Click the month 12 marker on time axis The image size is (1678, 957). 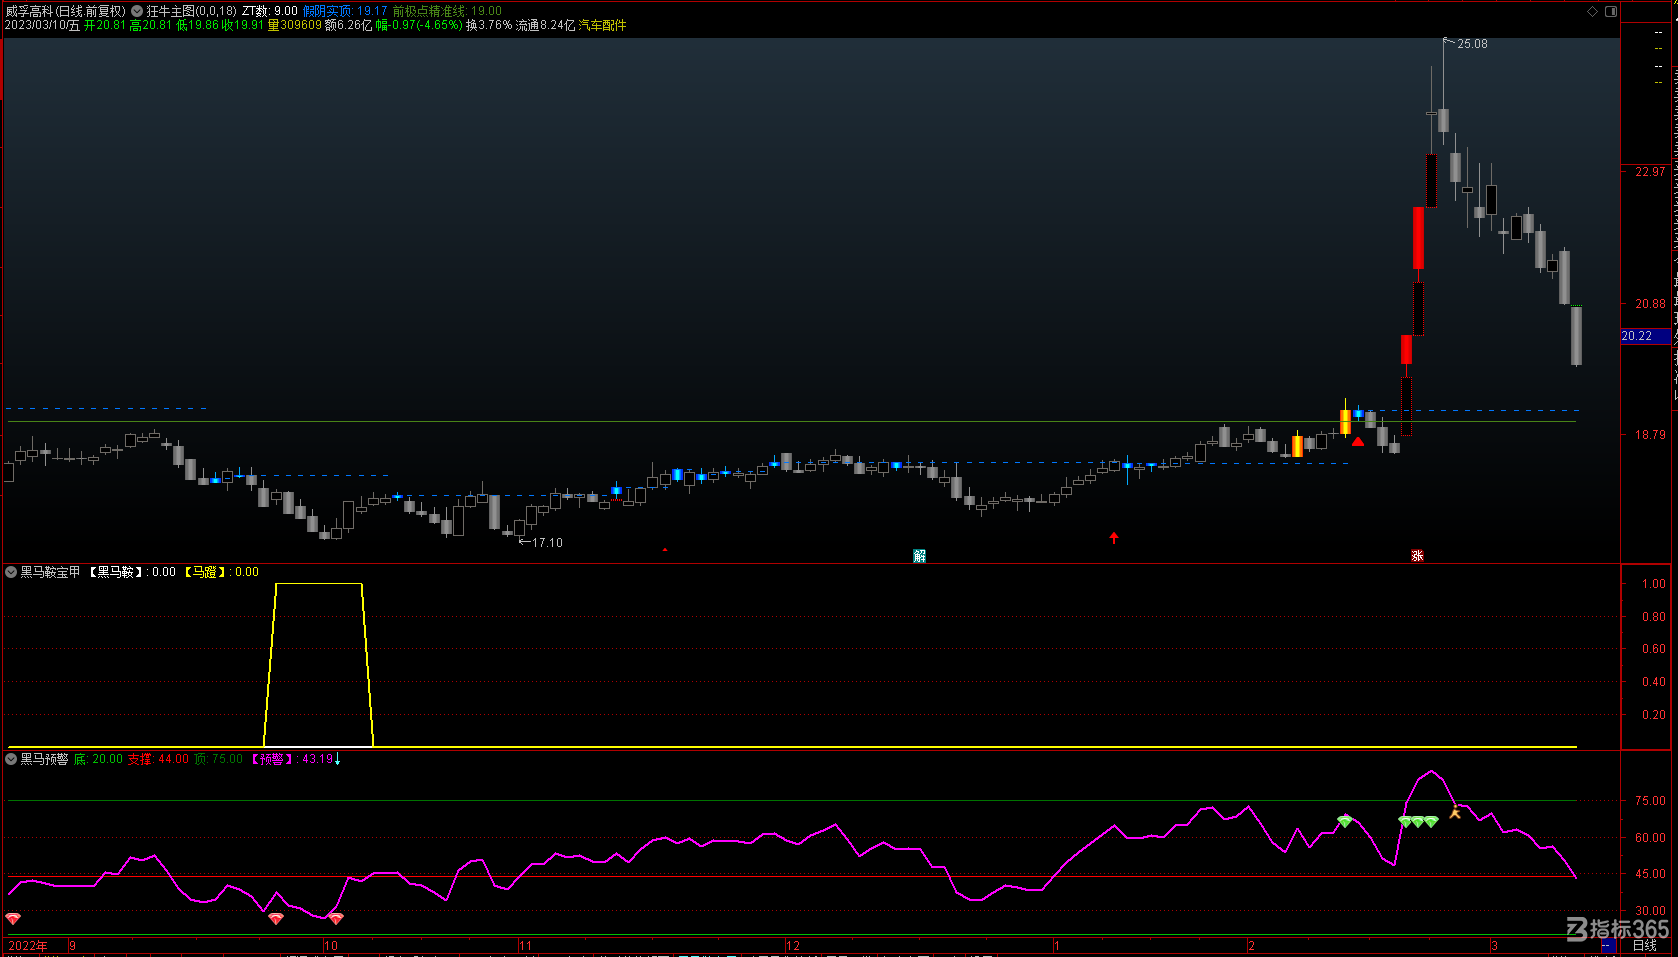pyautogui.click(x=793, y=945)
